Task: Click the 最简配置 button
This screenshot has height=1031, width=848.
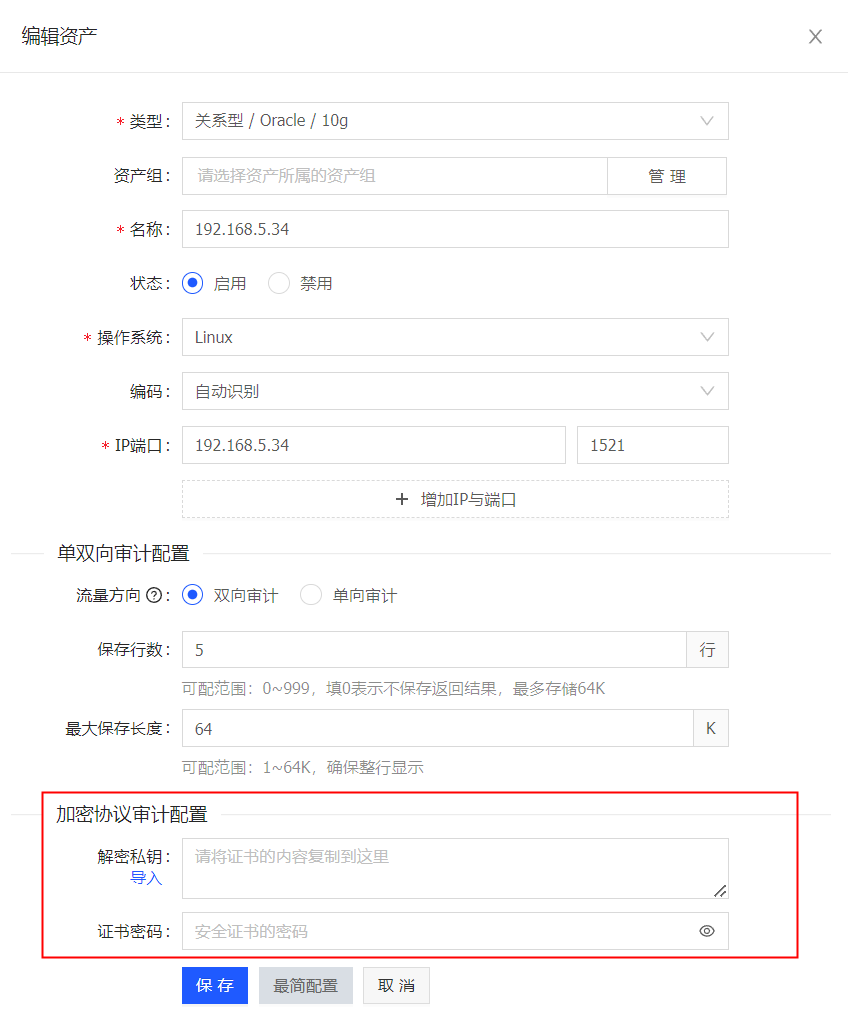Action: [306, 986]
